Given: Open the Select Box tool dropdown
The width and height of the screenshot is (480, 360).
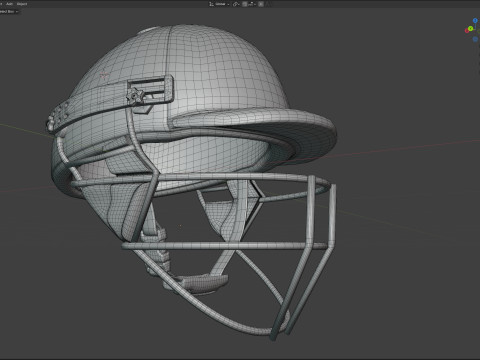Looking at the screenshot, I should click(x=9, y=12).
